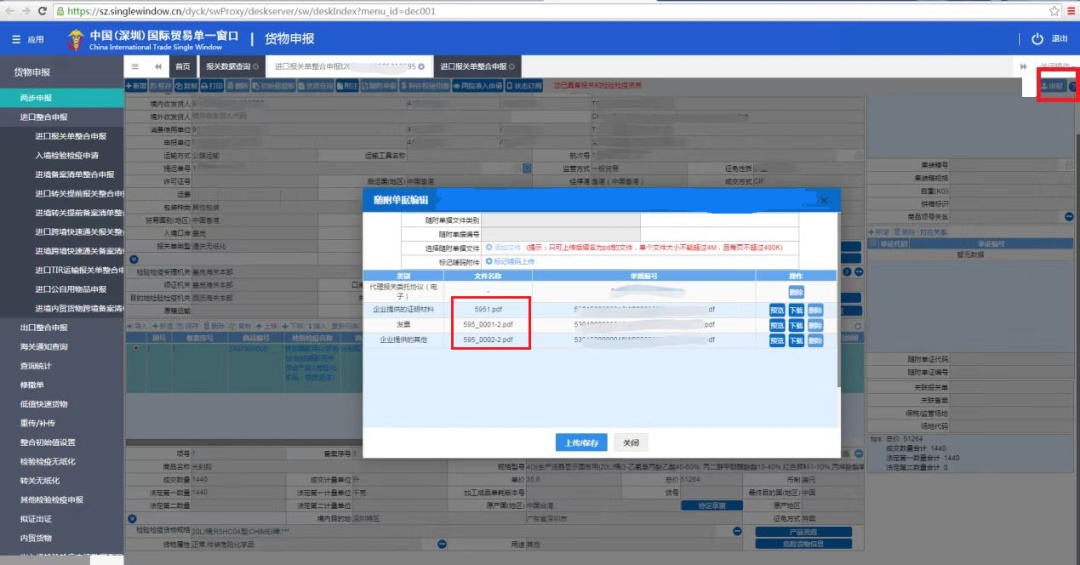Click the 申报 submit button at top right
The width and height of the screenshot is (1080, 565).
point(1054,87)
